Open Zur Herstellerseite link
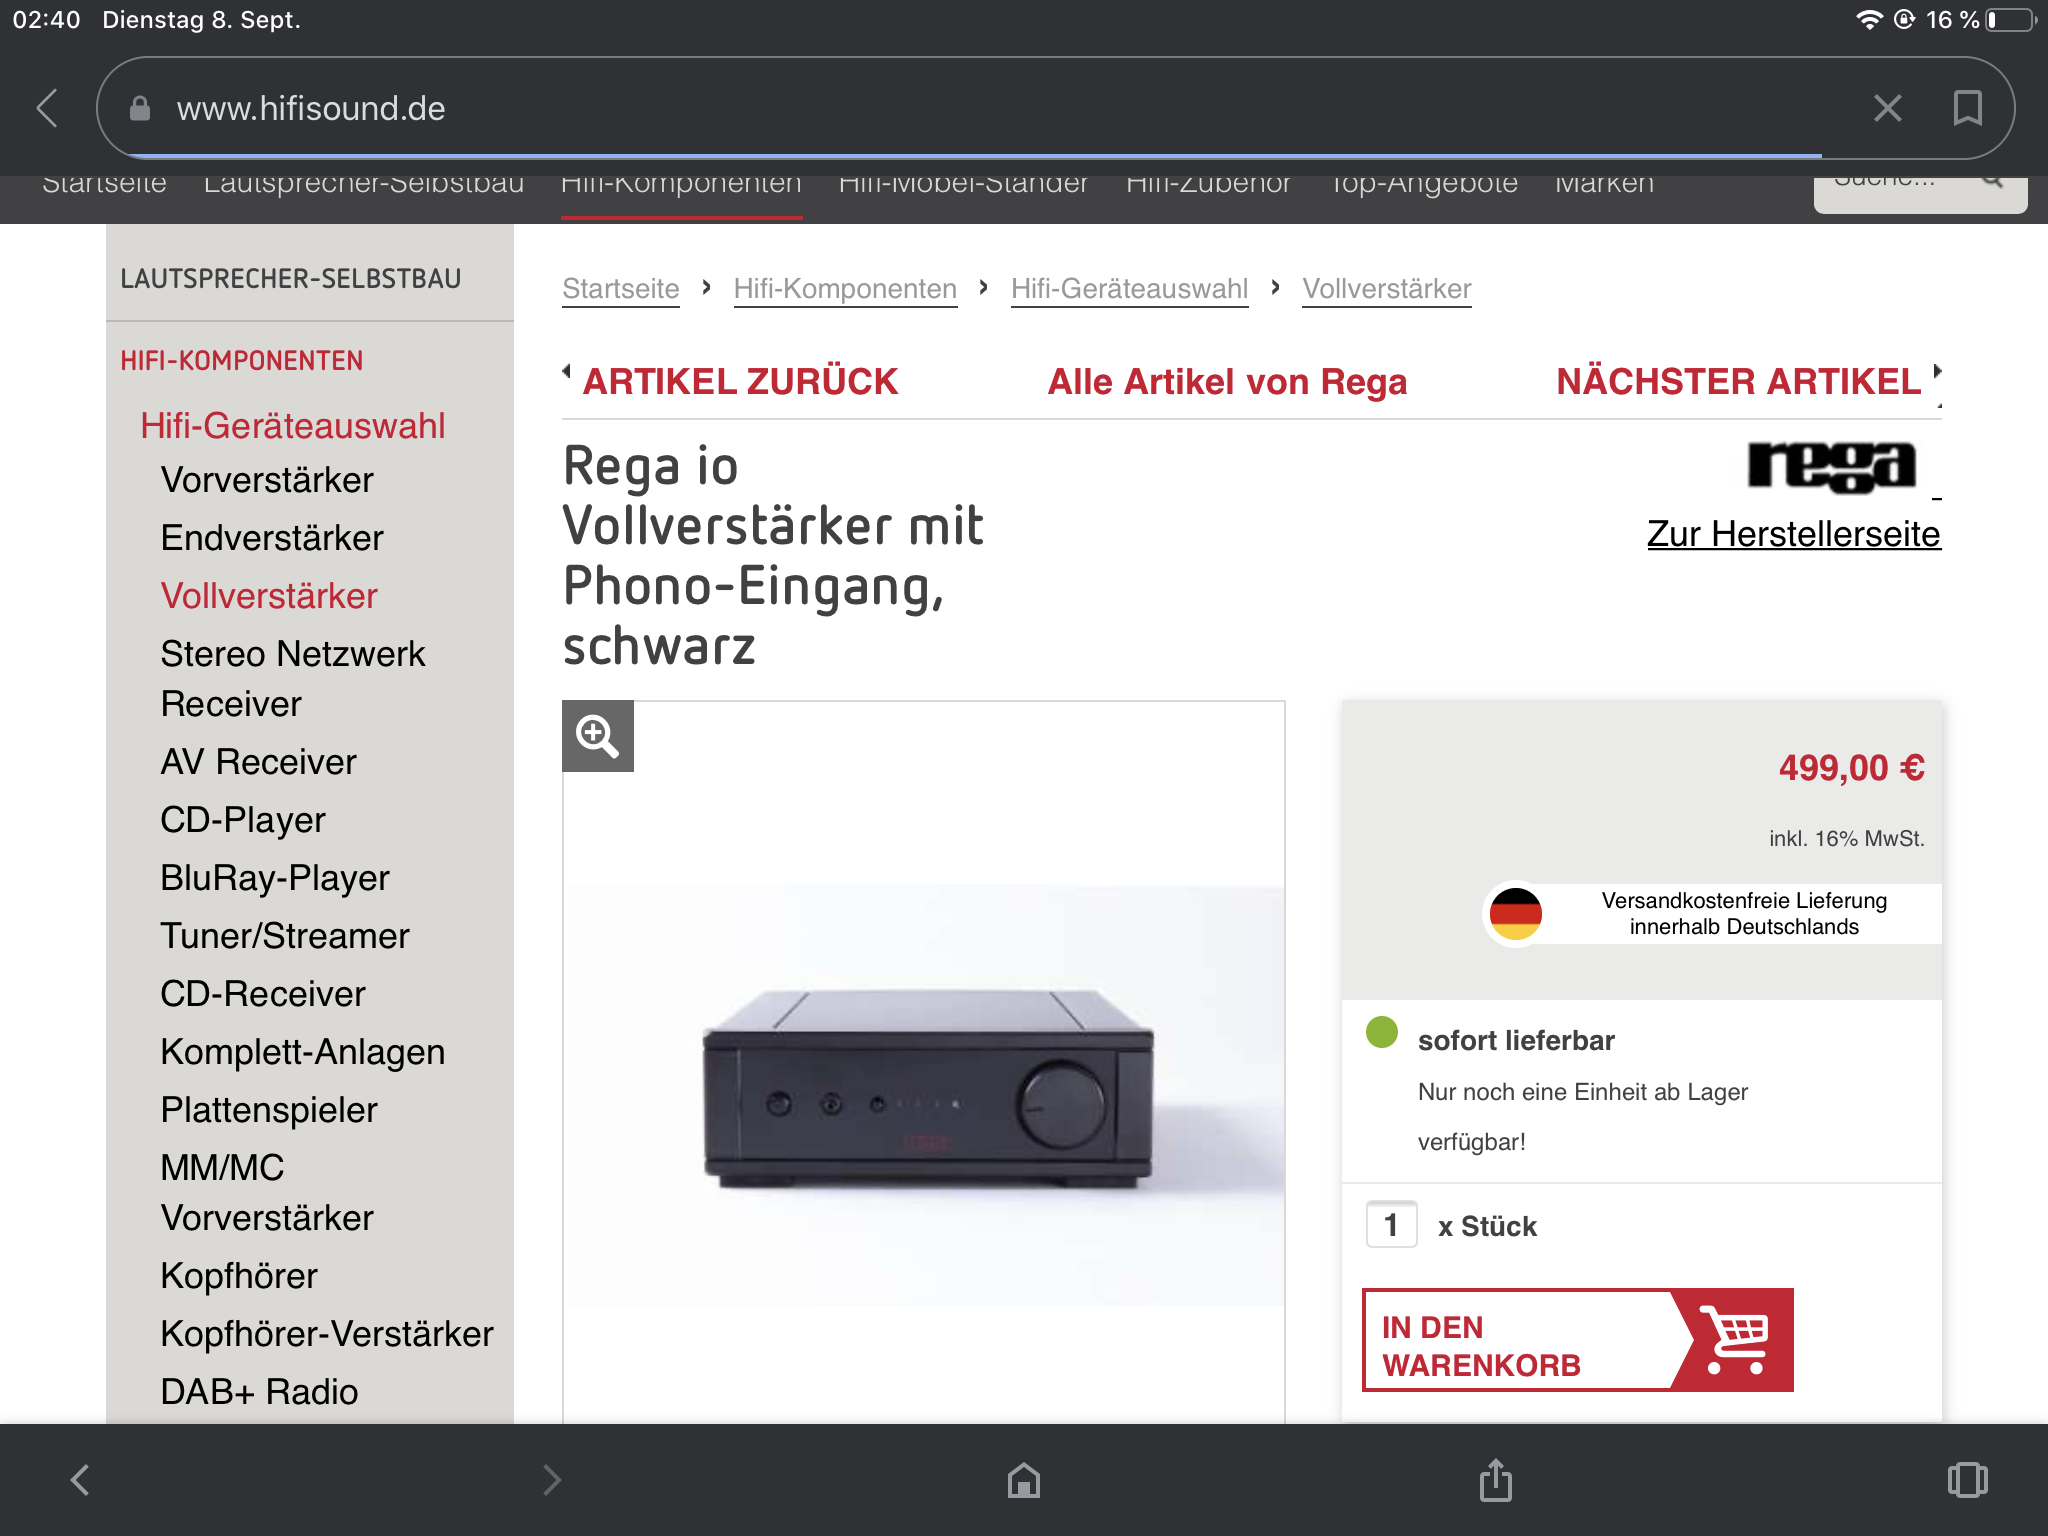The image size is (2048, 1536). point(1794,534)
